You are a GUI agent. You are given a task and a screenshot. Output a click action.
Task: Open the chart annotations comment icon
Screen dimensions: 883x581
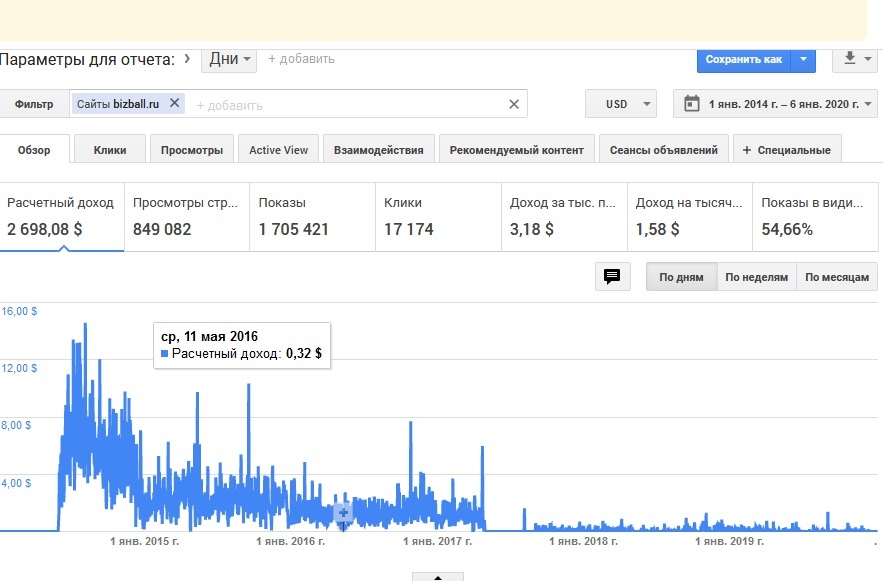point(612,276)
